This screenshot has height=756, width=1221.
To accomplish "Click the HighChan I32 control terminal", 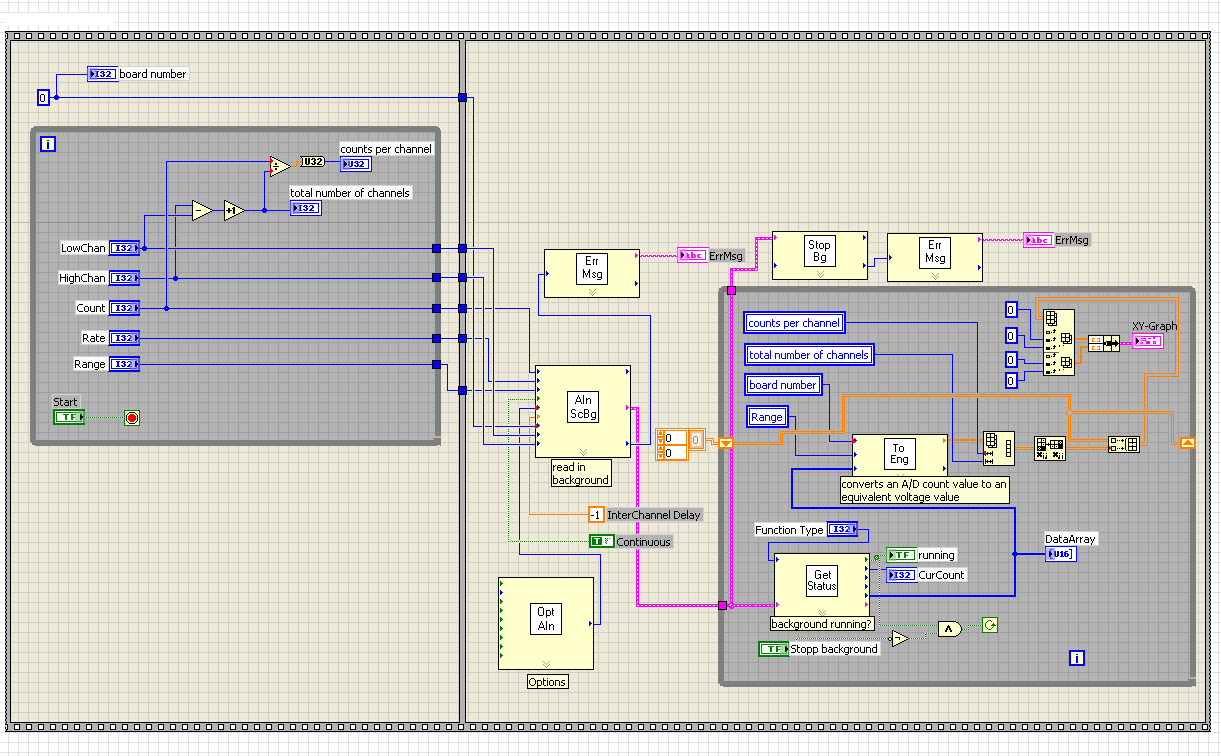I will tap(124, 278).
